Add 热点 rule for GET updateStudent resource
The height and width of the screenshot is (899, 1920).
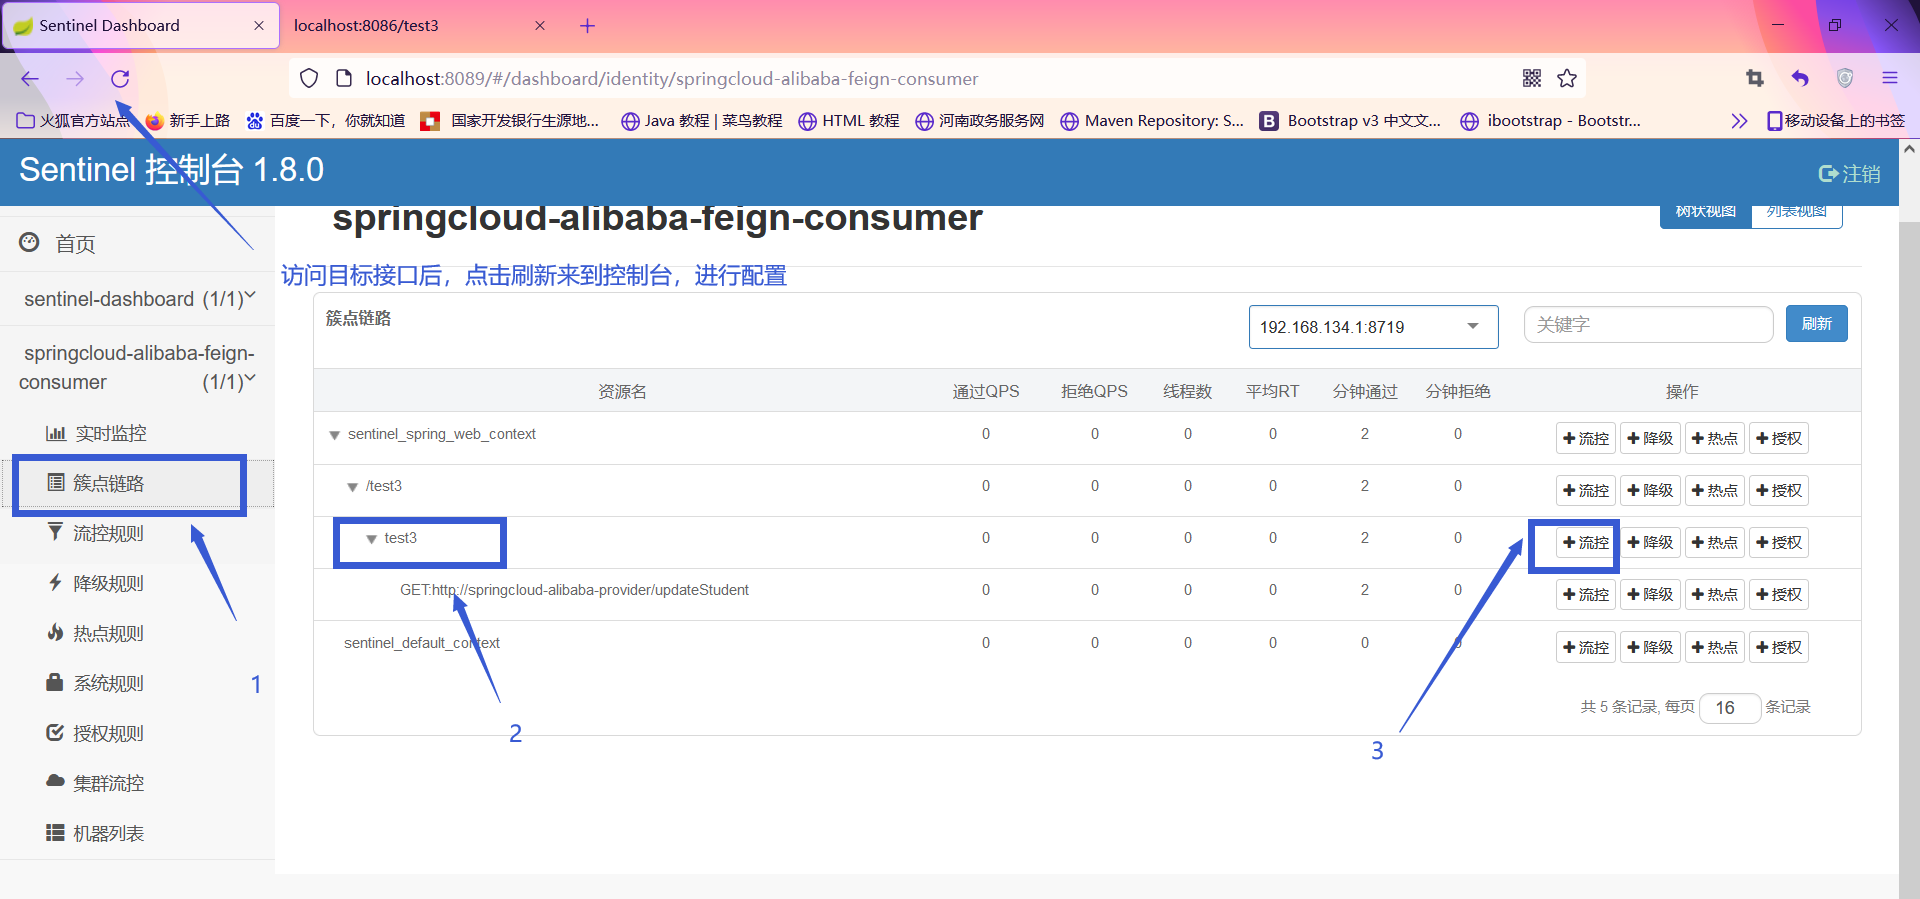click(1715, 594)
